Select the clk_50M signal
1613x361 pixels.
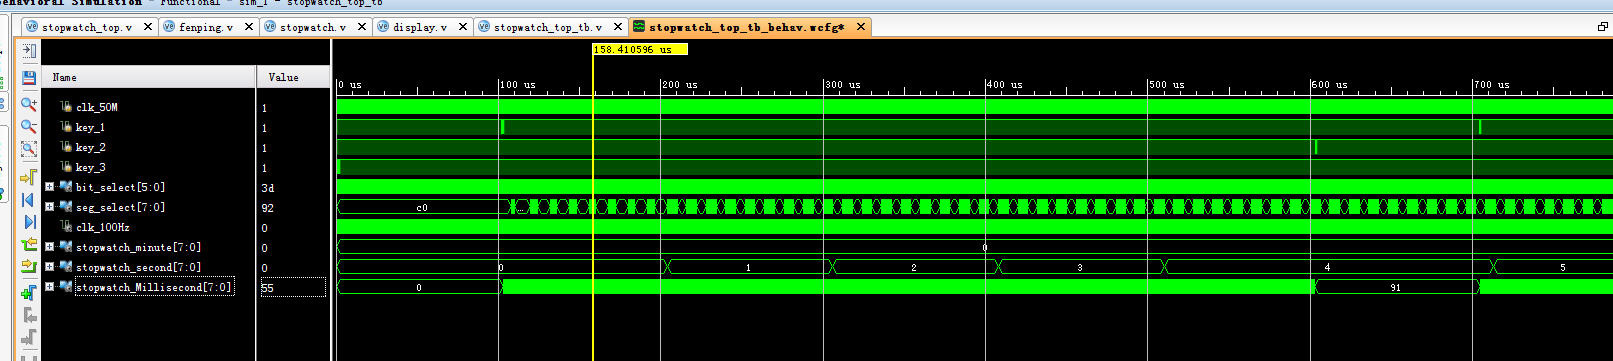click(97, 107)
